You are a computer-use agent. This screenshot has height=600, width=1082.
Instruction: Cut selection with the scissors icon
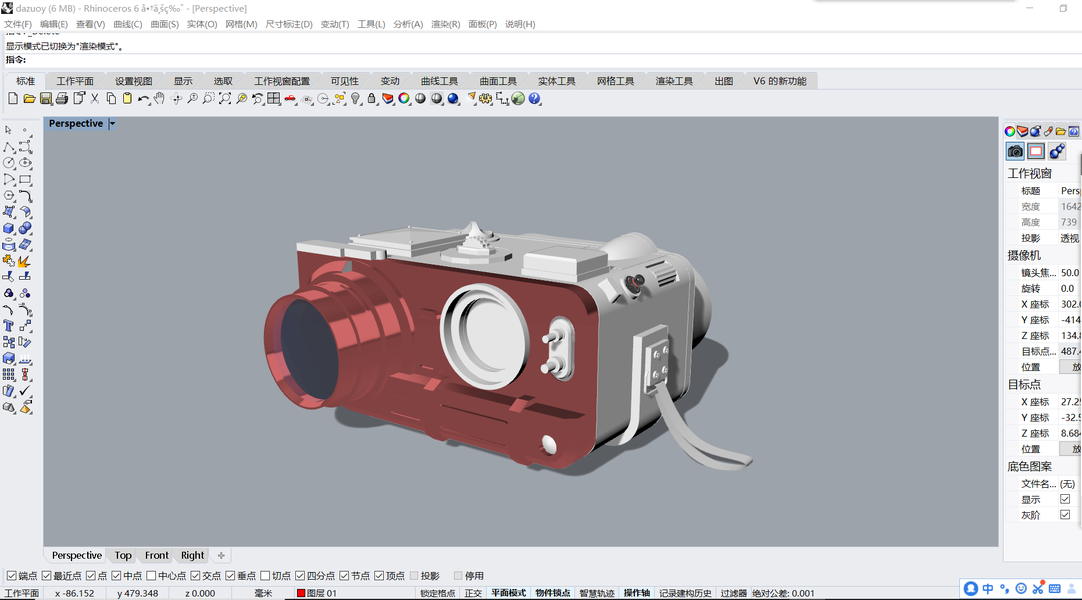point(95,99)
